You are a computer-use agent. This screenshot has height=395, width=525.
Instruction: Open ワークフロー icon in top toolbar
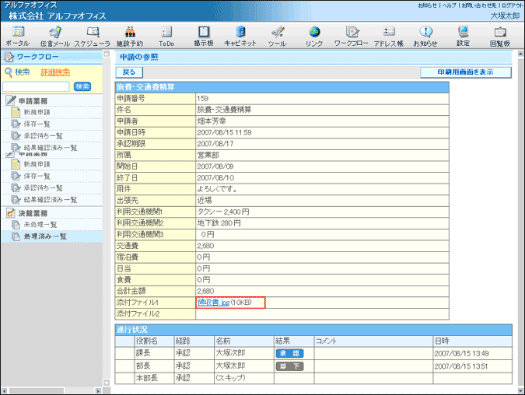(x=352, y=32)
